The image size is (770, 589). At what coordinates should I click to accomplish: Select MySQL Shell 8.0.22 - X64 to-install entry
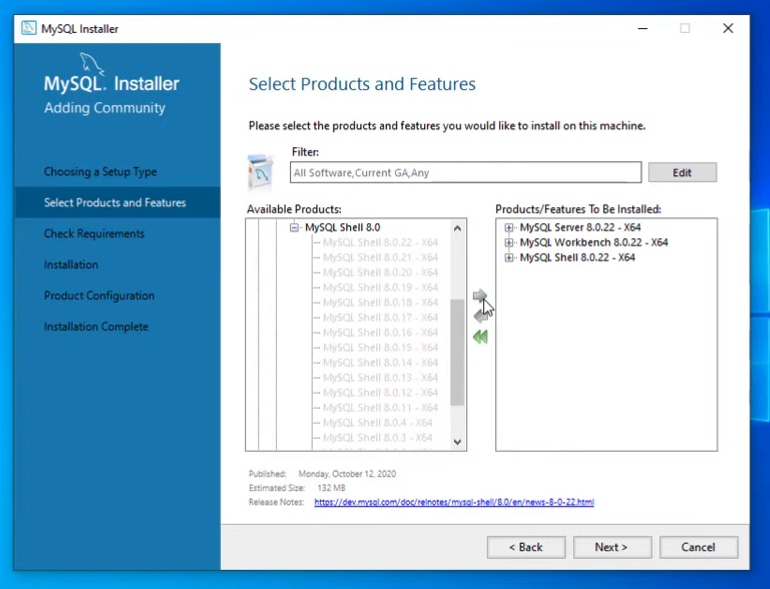click(577, 257)
